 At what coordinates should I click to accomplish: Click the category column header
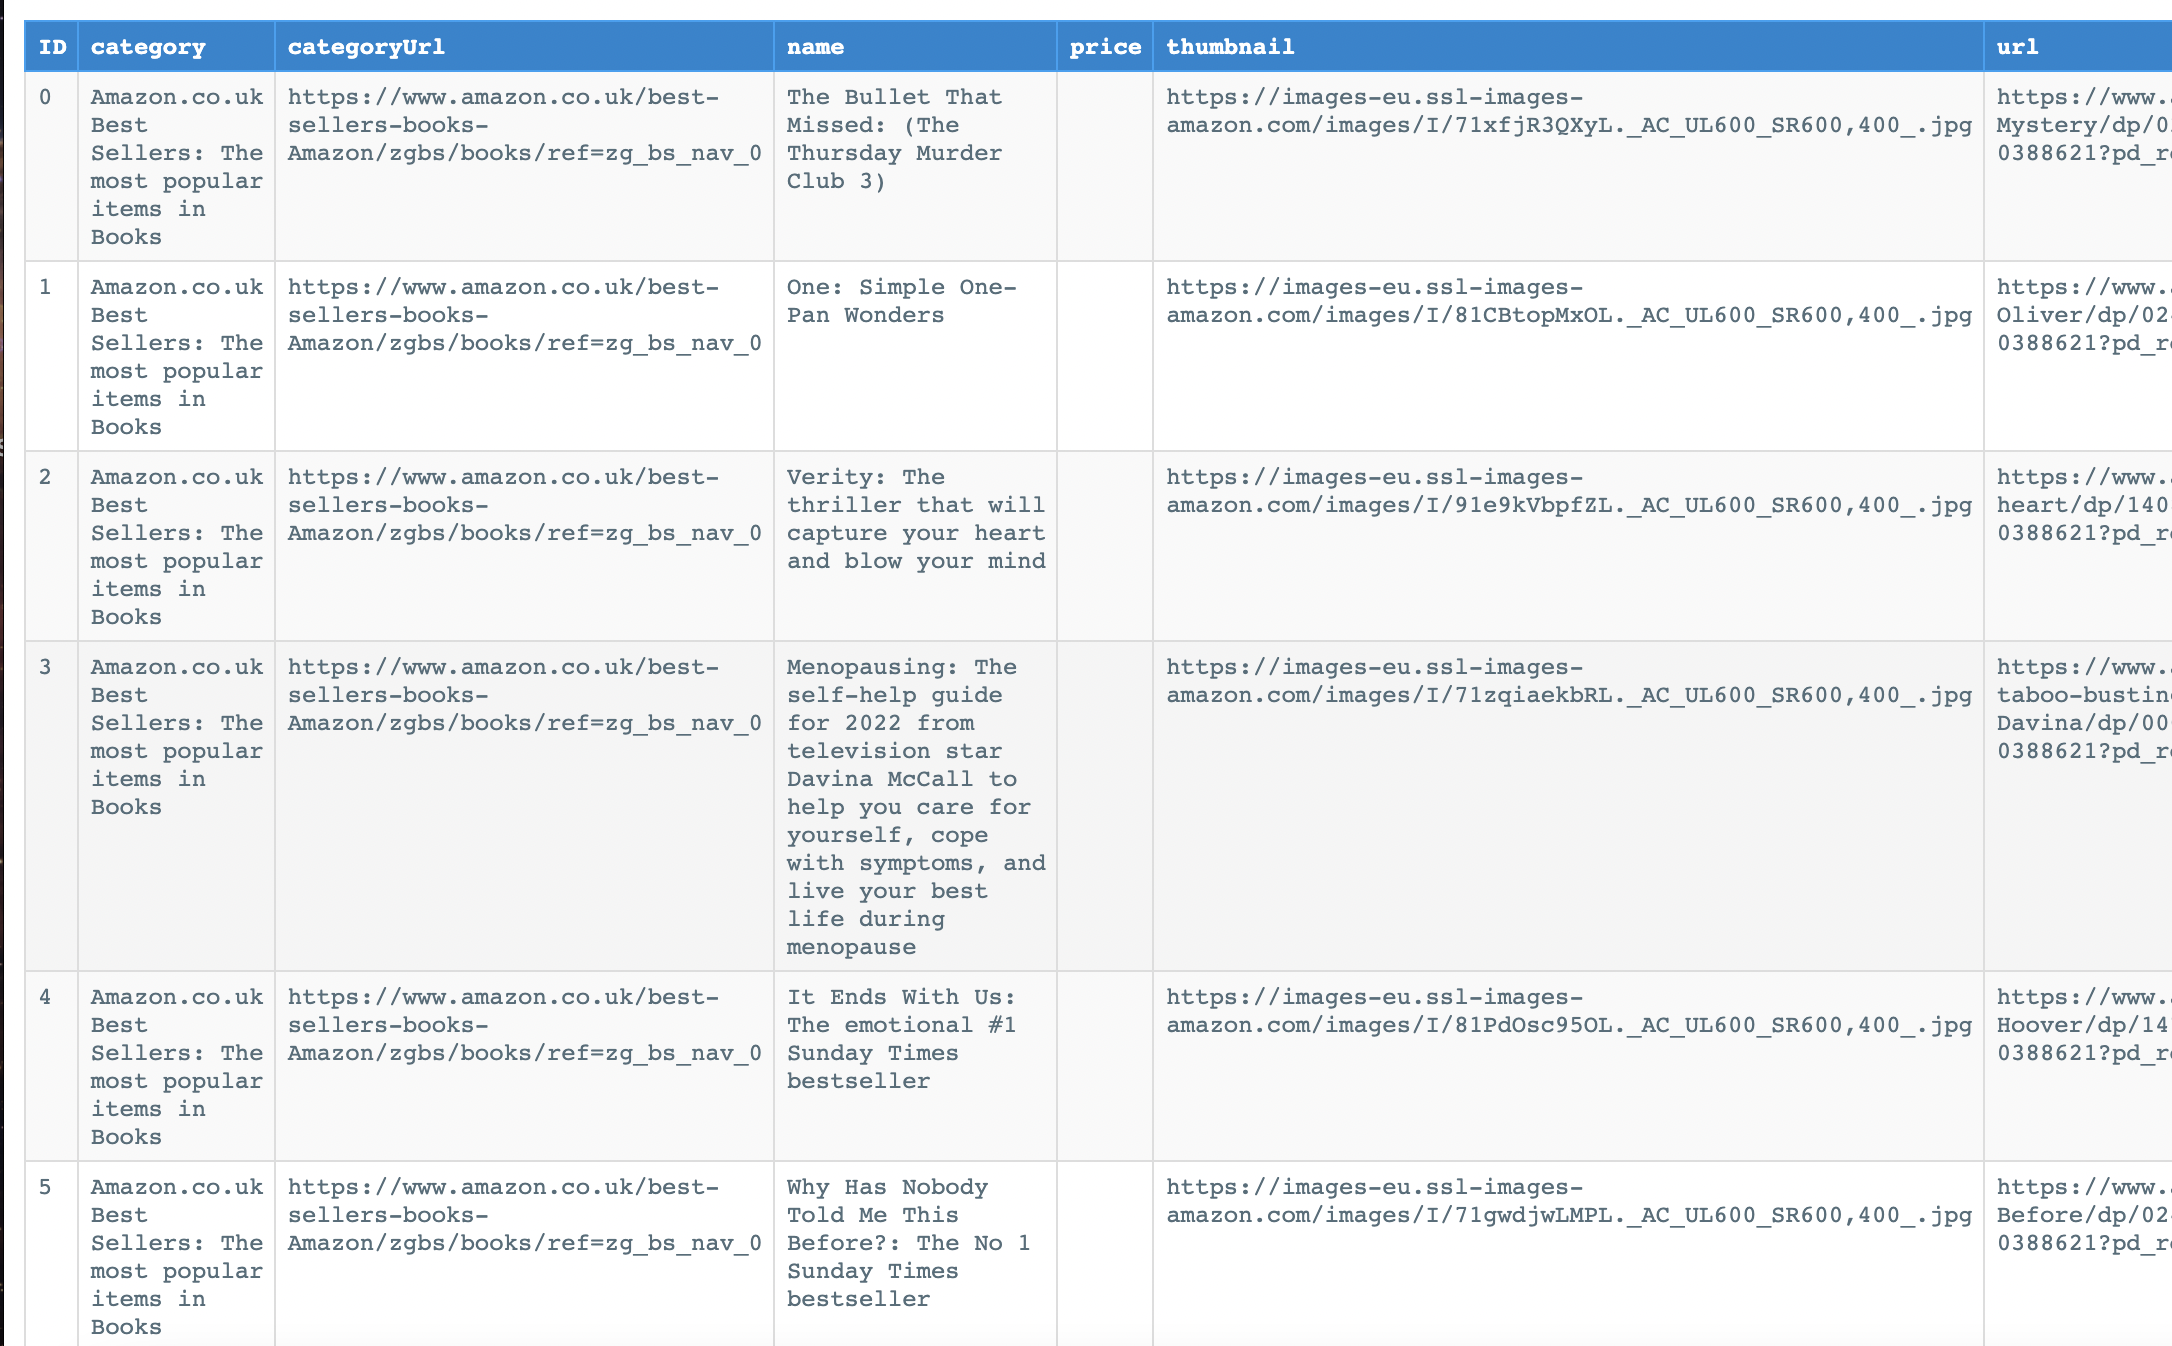pyautogui.click(x=176, y=47)
